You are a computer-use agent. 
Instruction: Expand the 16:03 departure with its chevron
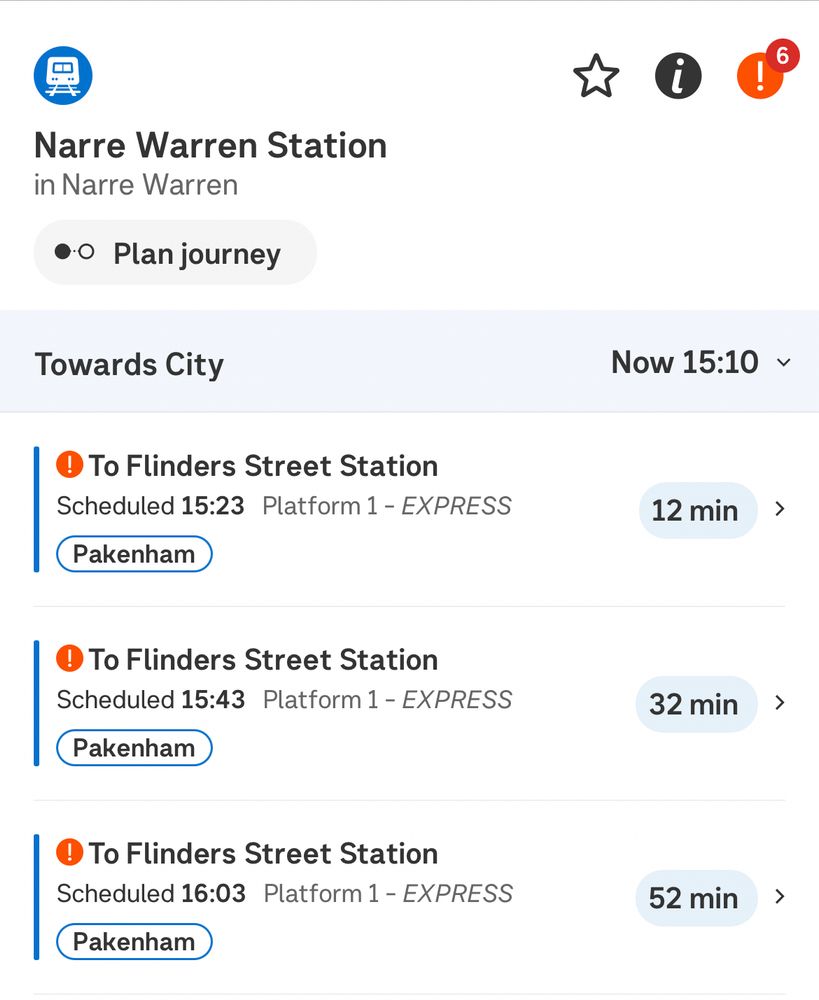pyautogui.click(x=780, y=897)
